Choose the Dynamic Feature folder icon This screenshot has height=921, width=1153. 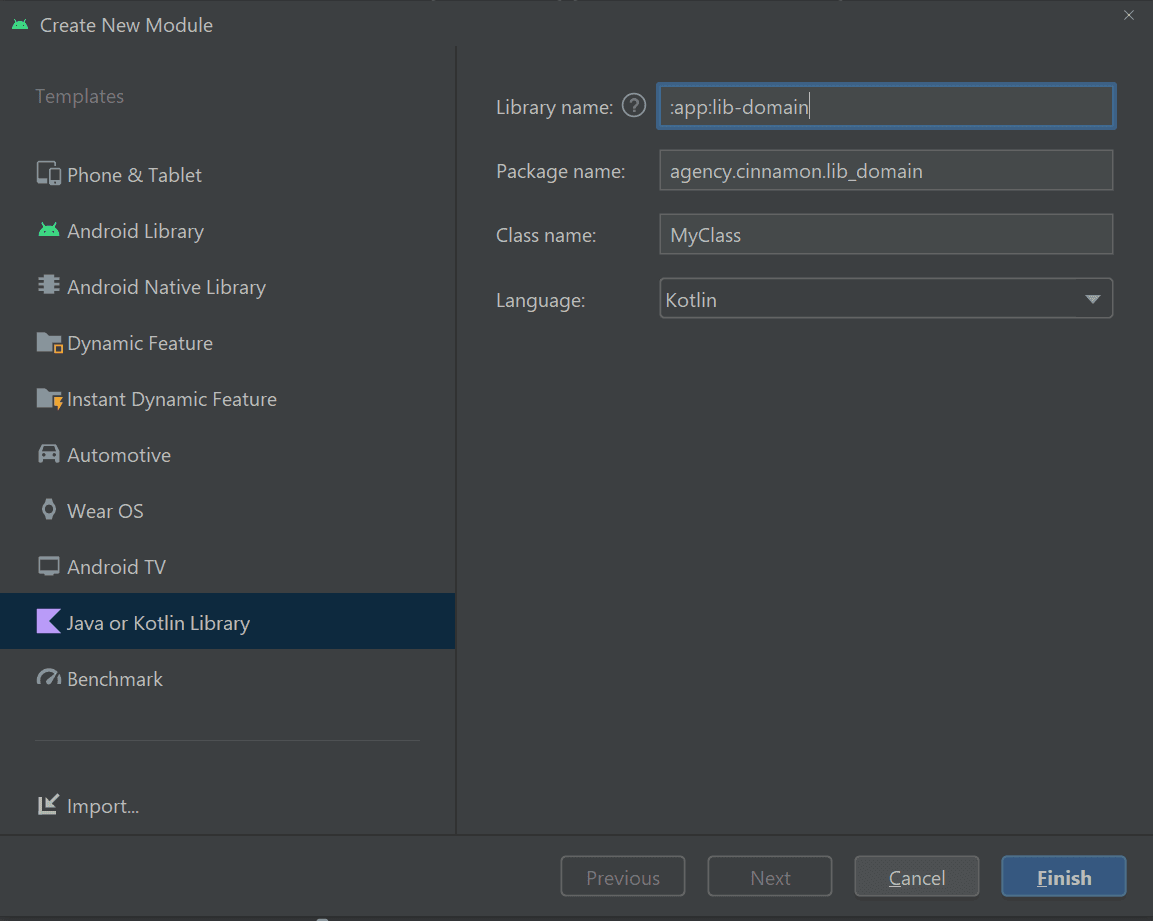49,343
